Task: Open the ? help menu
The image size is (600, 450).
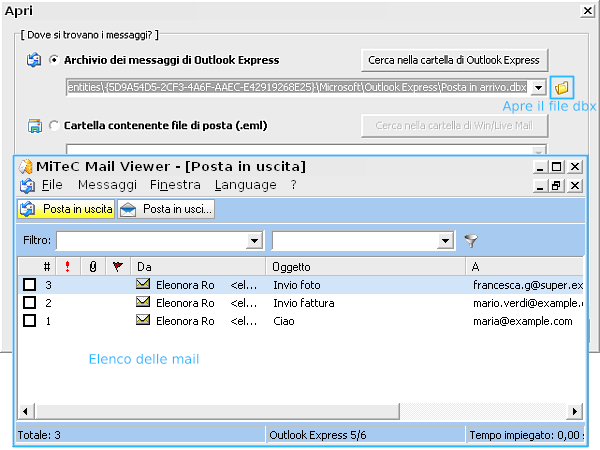Action: click(x=293, y=185)
